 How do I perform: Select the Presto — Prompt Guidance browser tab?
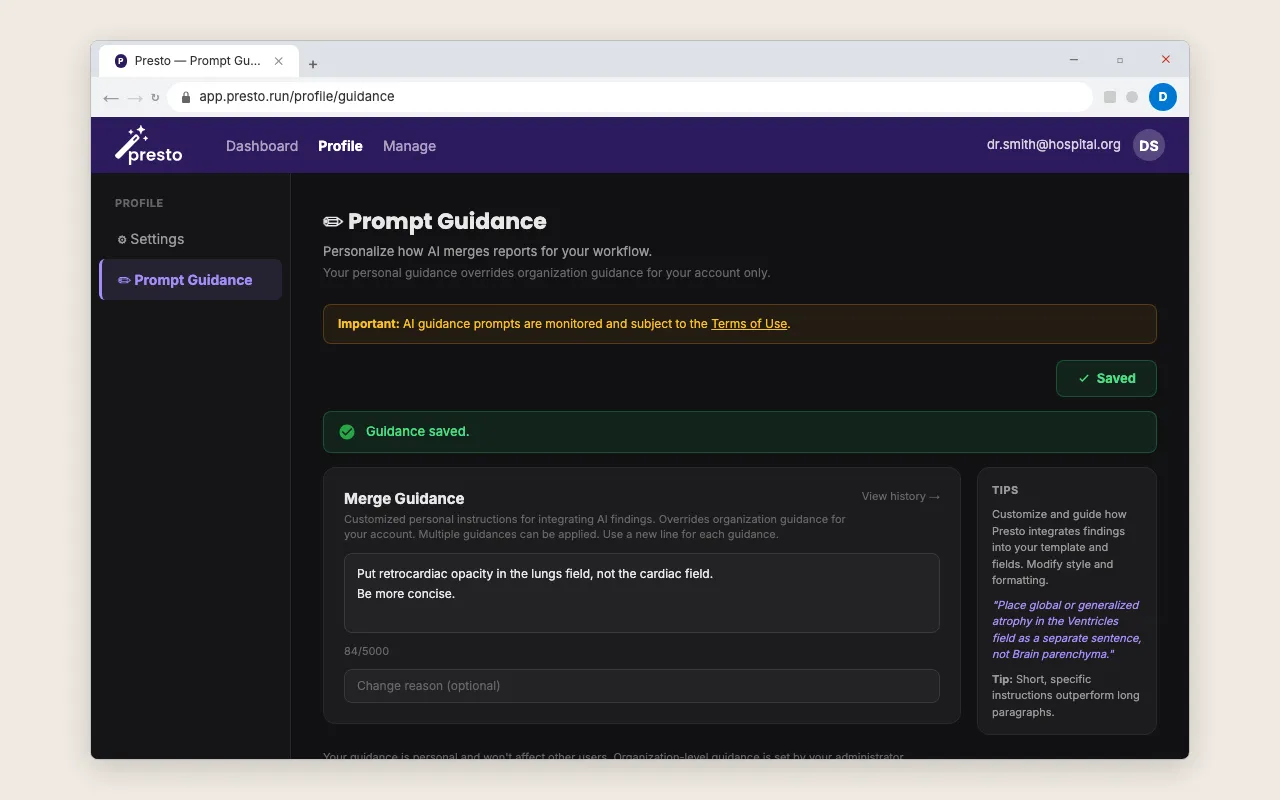pos(195,60)
